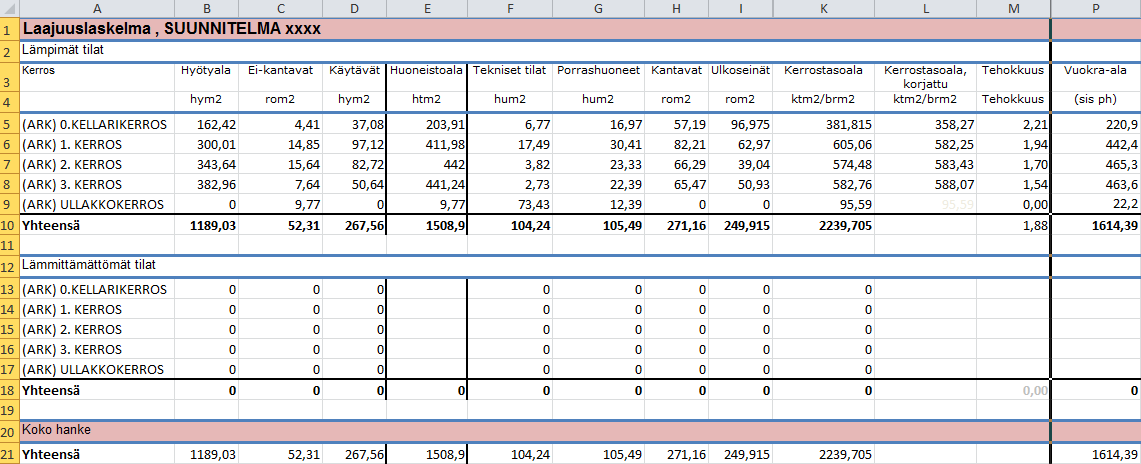Click total 1614,39 in row 21
The image size is (1141, 464).
(x=1096, y=455)
